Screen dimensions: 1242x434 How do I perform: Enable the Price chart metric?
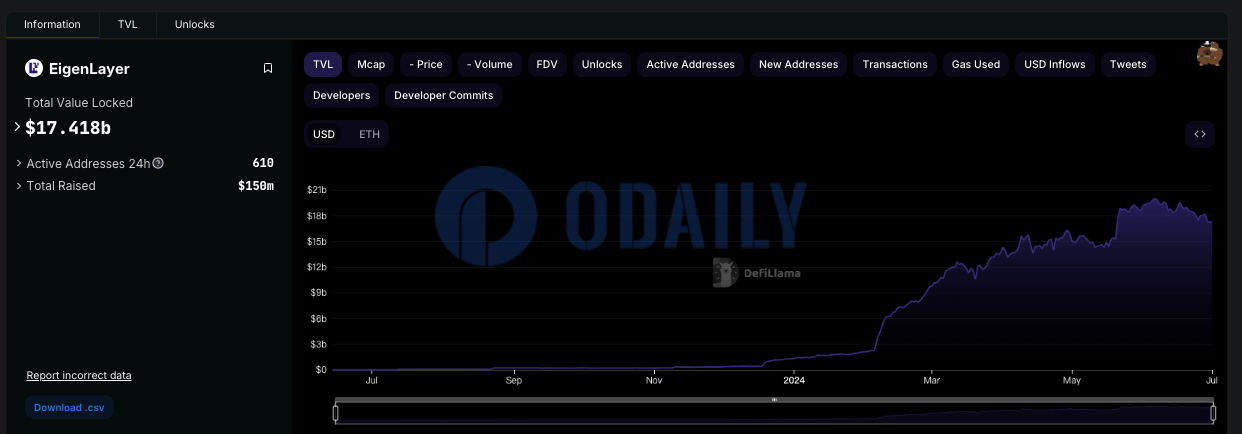click(426, 64)
